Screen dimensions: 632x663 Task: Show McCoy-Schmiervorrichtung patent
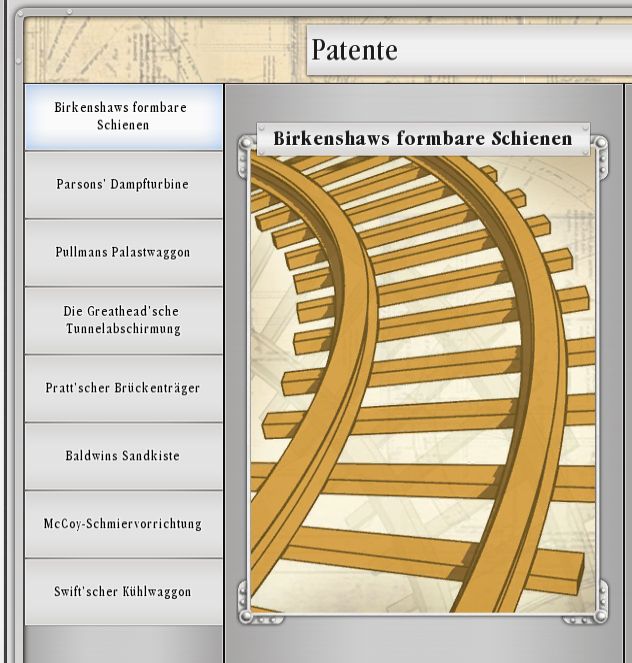(123, 524)
